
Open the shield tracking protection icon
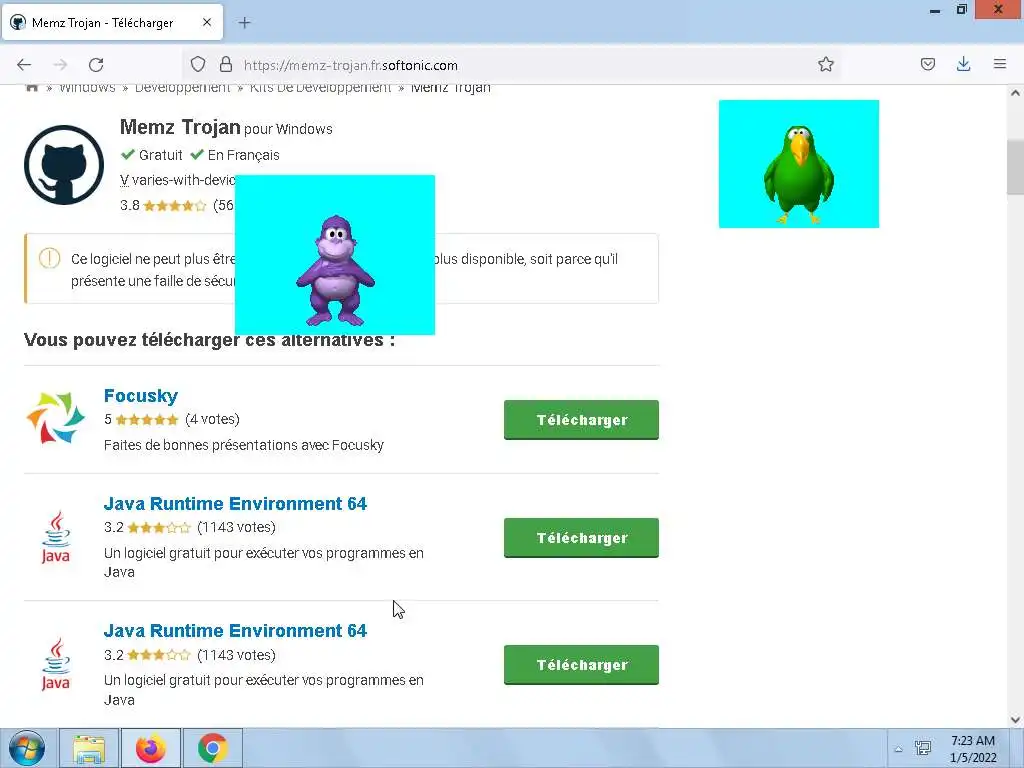coord(198,64)
